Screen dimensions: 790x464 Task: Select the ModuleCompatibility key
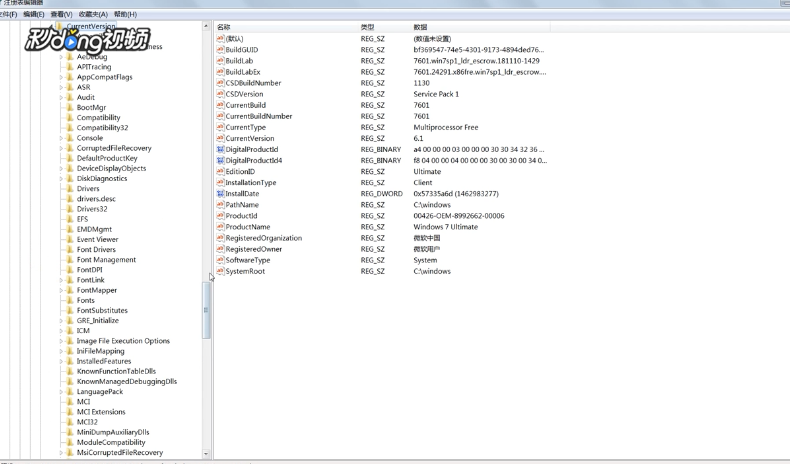(x=111, y=442)
